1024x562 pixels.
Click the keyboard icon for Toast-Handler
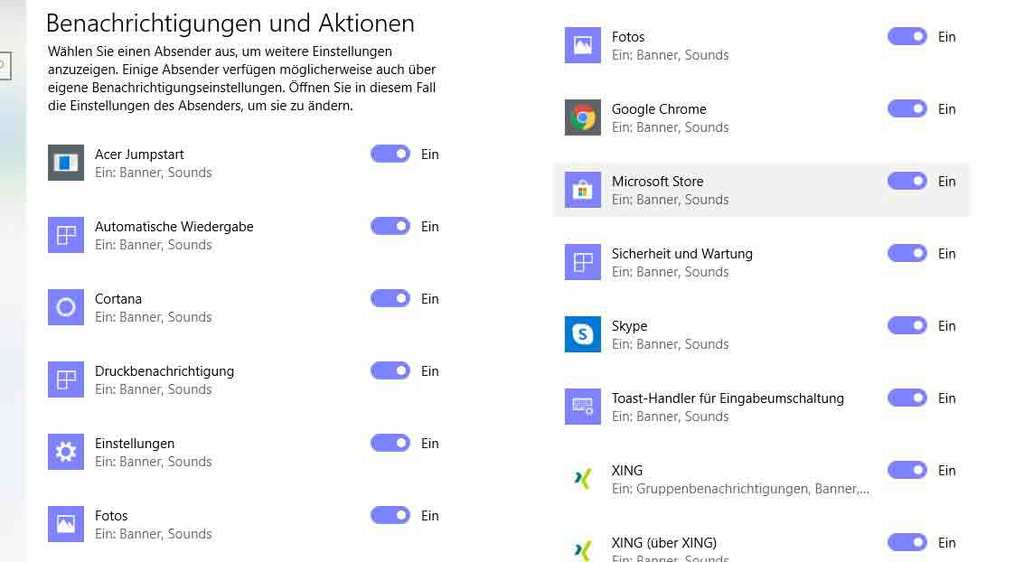(x=583, y=407)
